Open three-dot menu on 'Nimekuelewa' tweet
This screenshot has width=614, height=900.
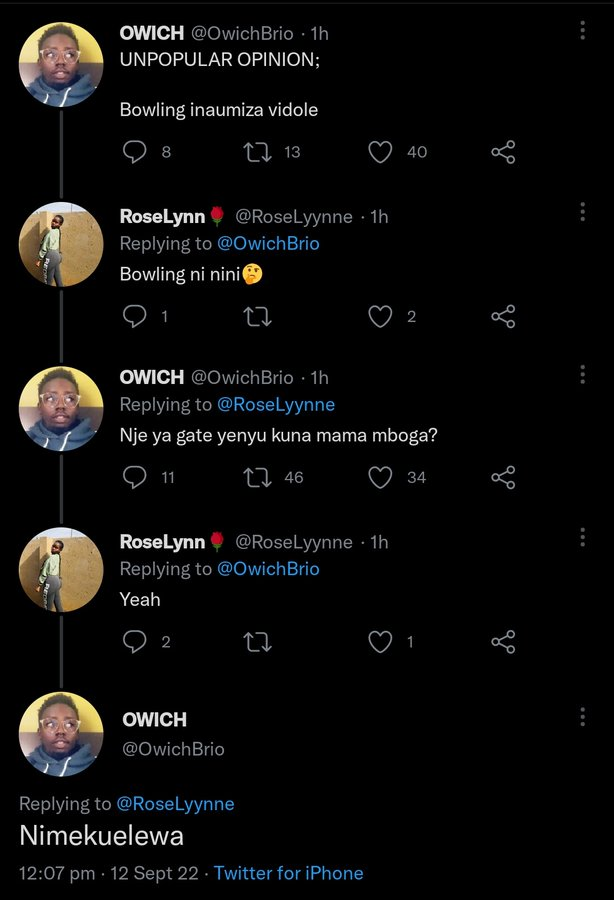pos(582,716)
